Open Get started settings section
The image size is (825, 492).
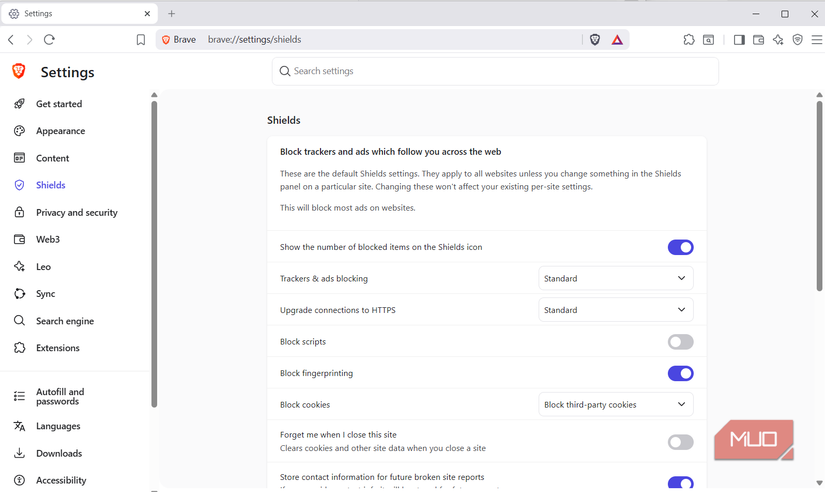[x=59, y=104]
